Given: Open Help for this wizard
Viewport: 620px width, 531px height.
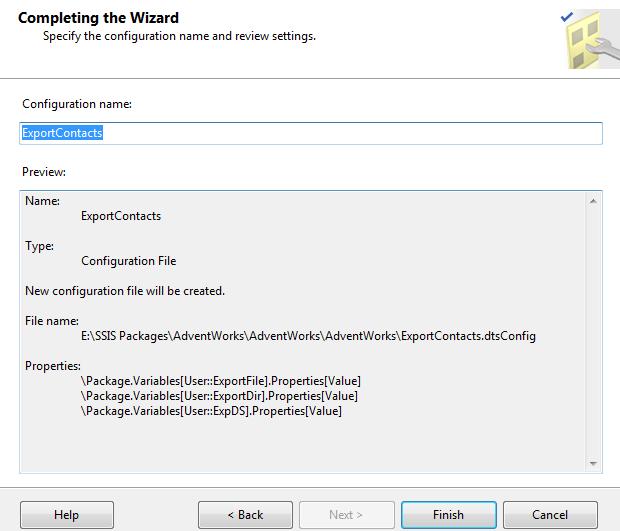Looking at the screenshot, I should (x=66, y=515).
